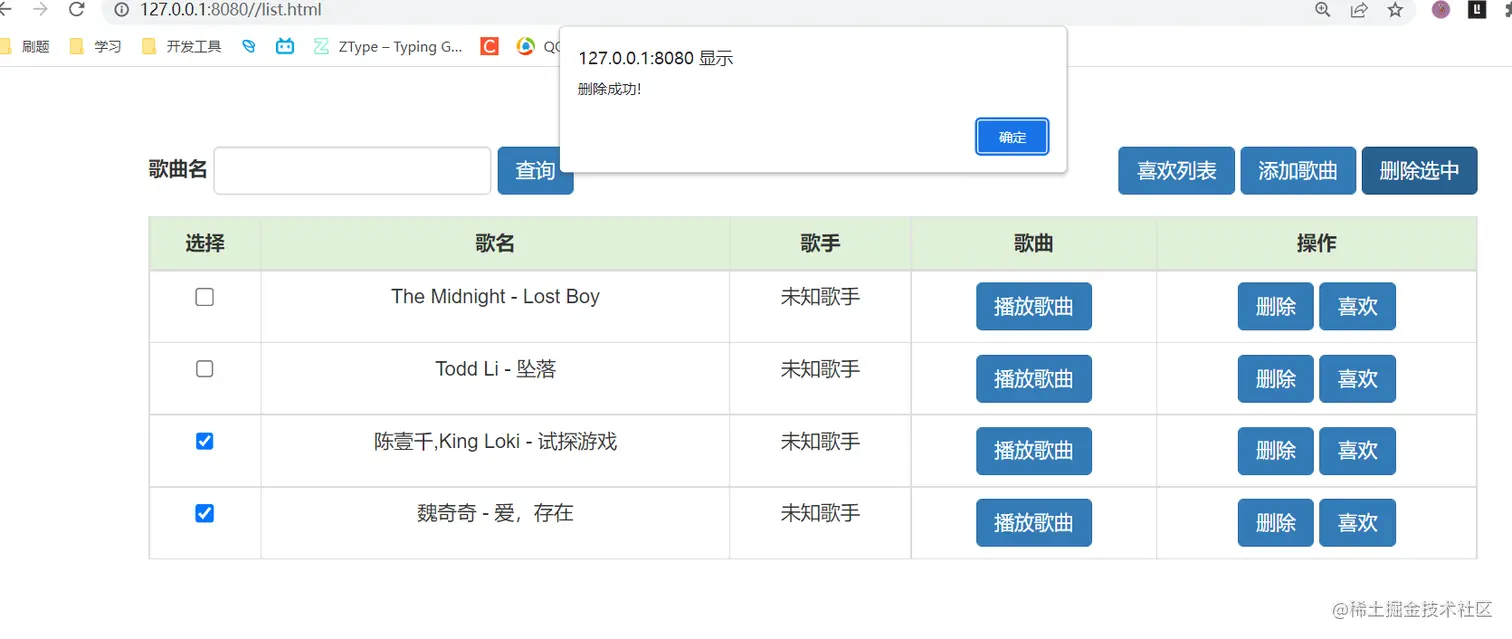Open the 学习 bookmark folder
This screenshot has height=639, width=1512.
pyautogui.click(x=95, y=47)
